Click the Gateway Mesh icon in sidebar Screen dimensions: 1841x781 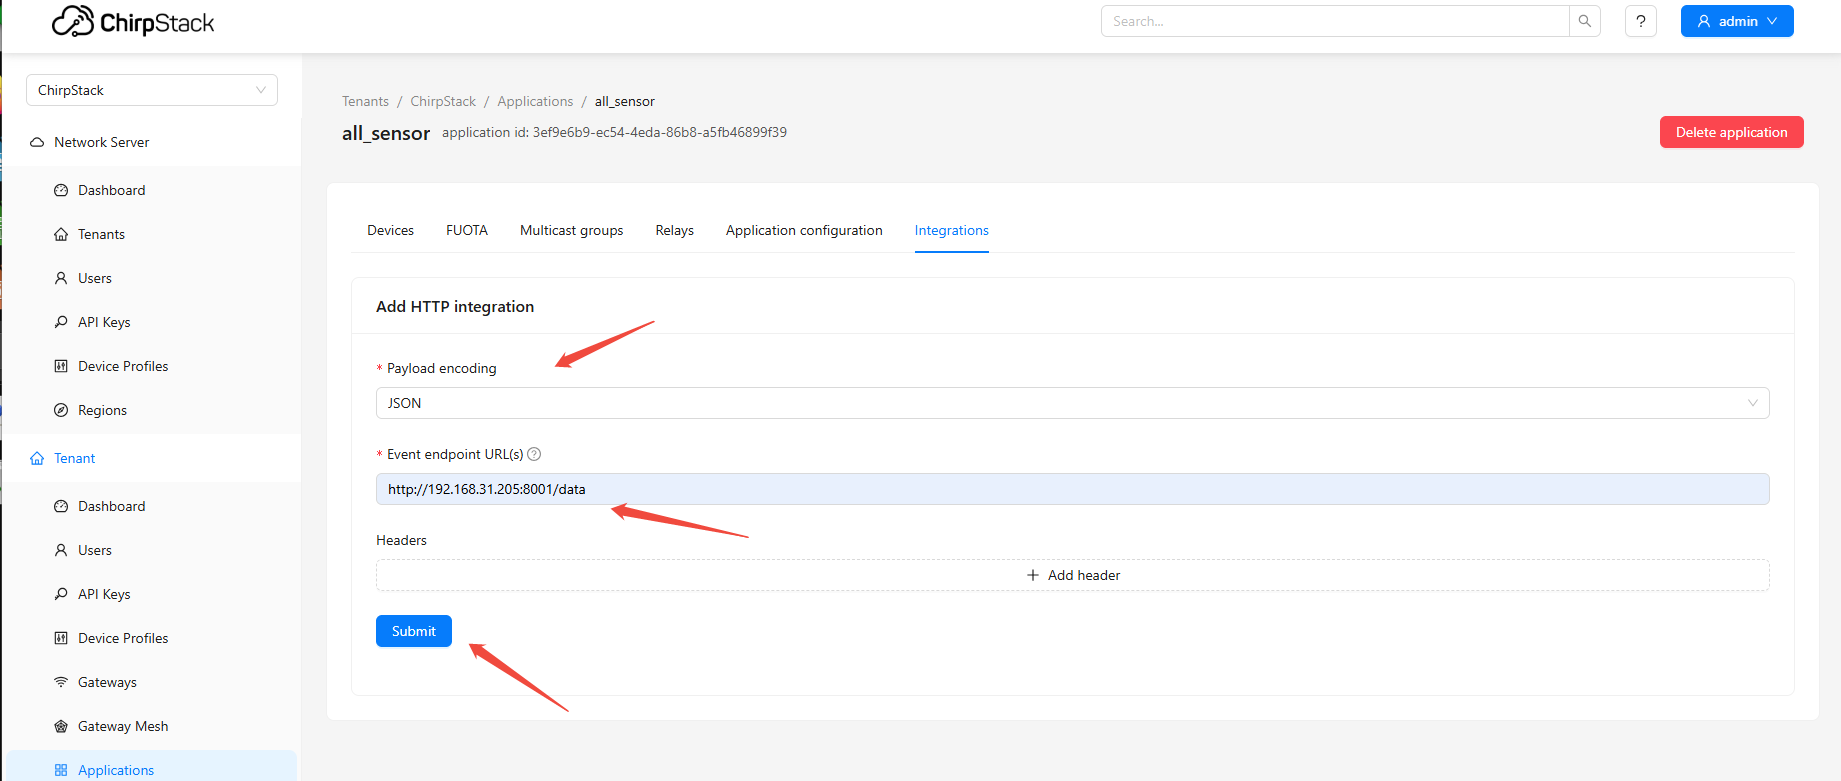[x=61, y=726]
